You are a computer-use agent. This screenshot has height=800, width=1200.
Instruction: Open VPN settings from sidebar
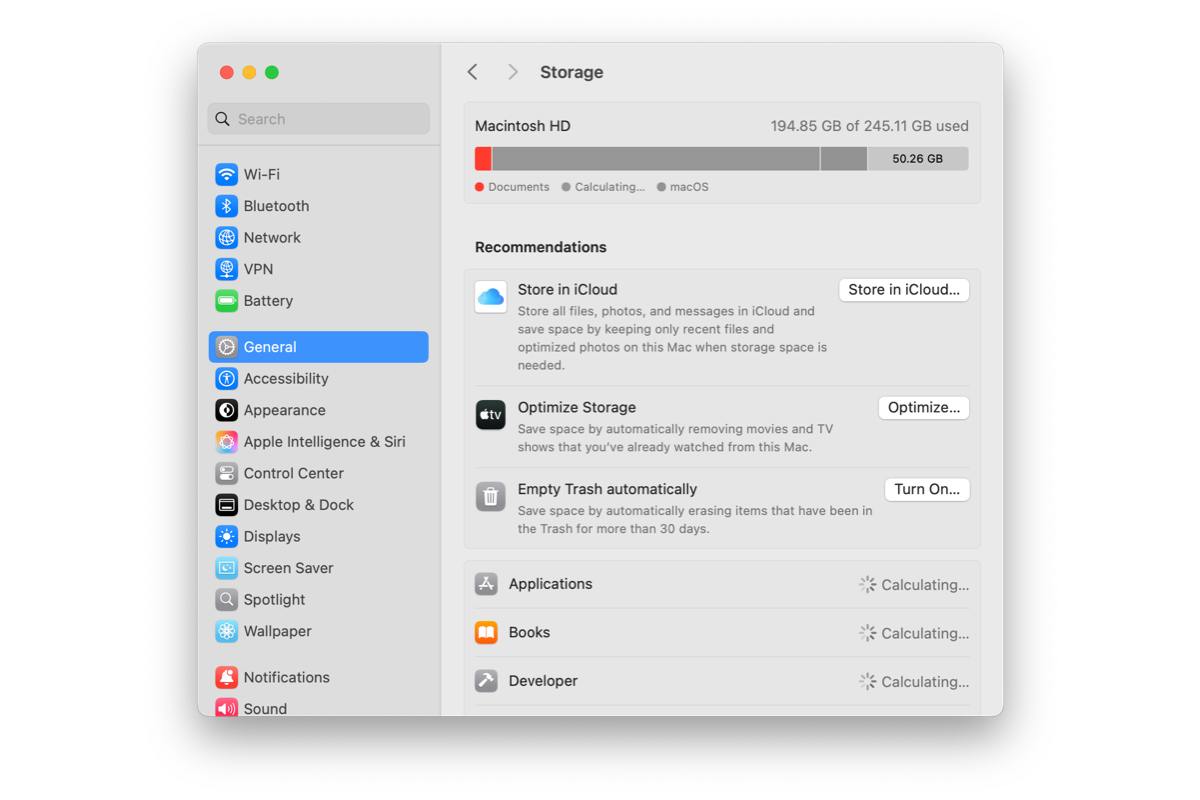pyautogui.click(x=319, y=269)
